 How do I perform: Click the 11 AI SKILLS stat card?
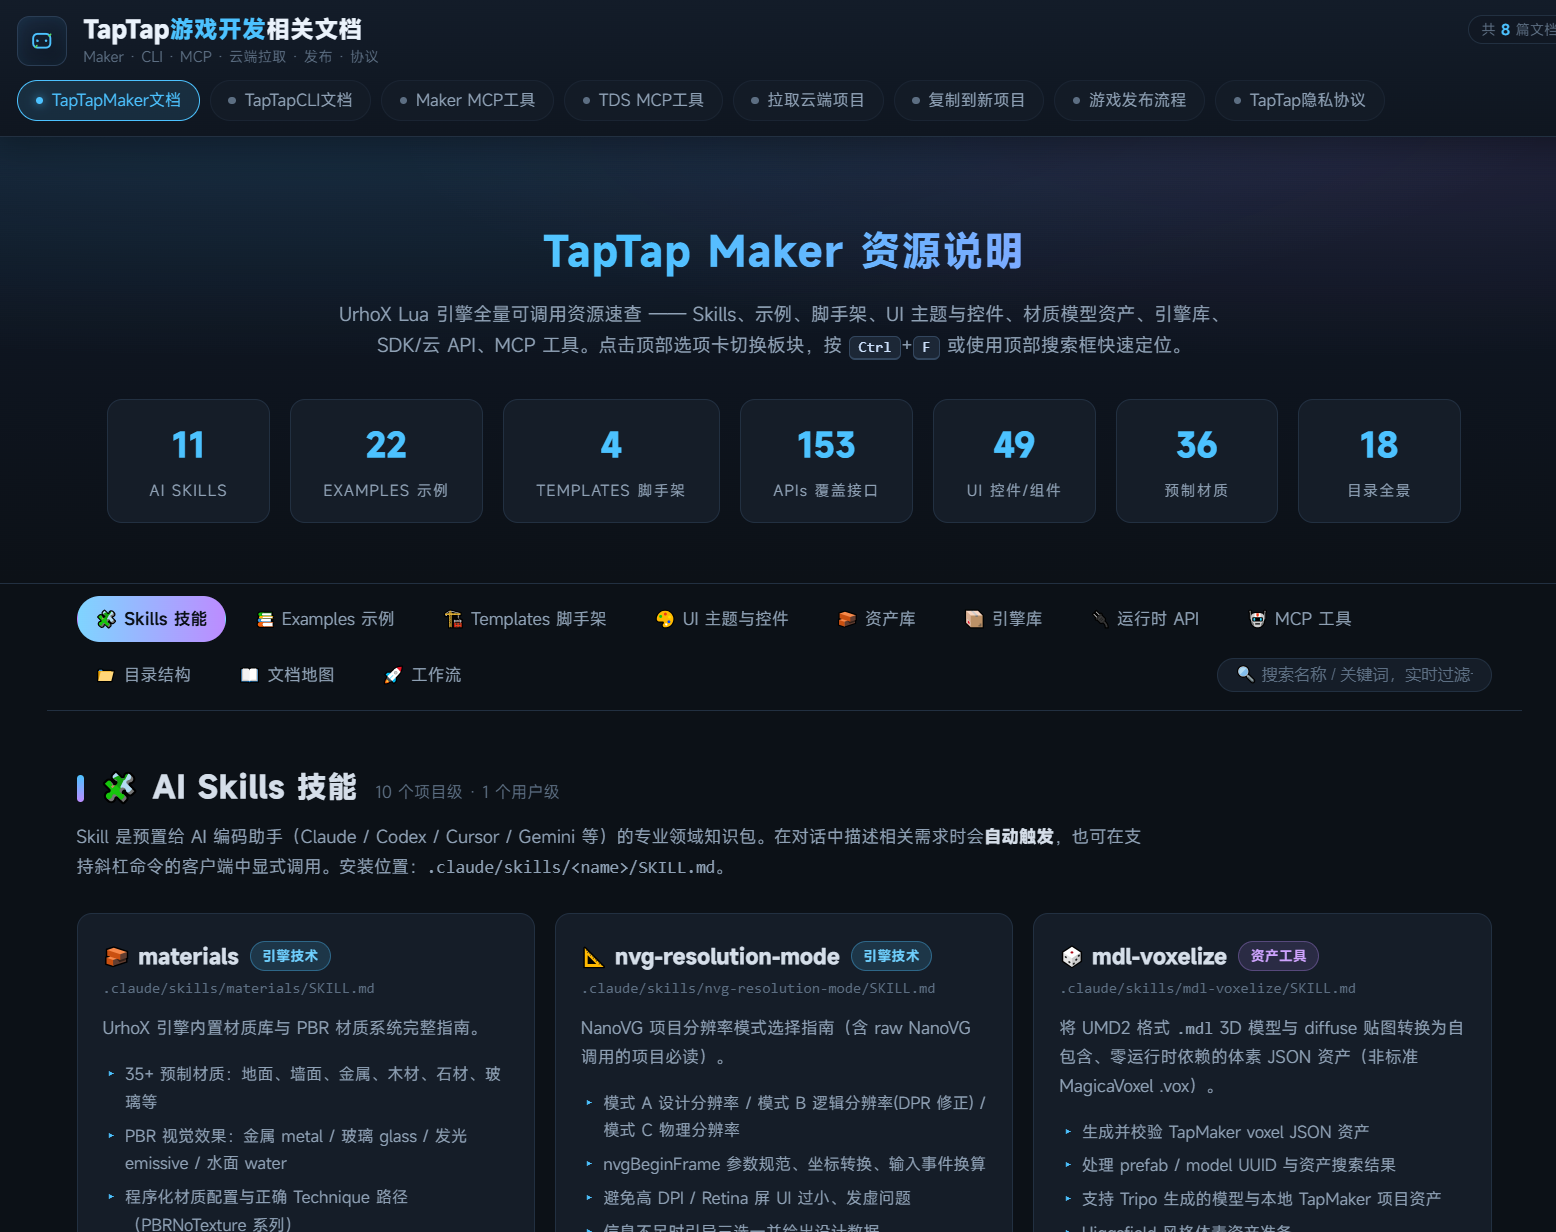(x=188, y=461)
